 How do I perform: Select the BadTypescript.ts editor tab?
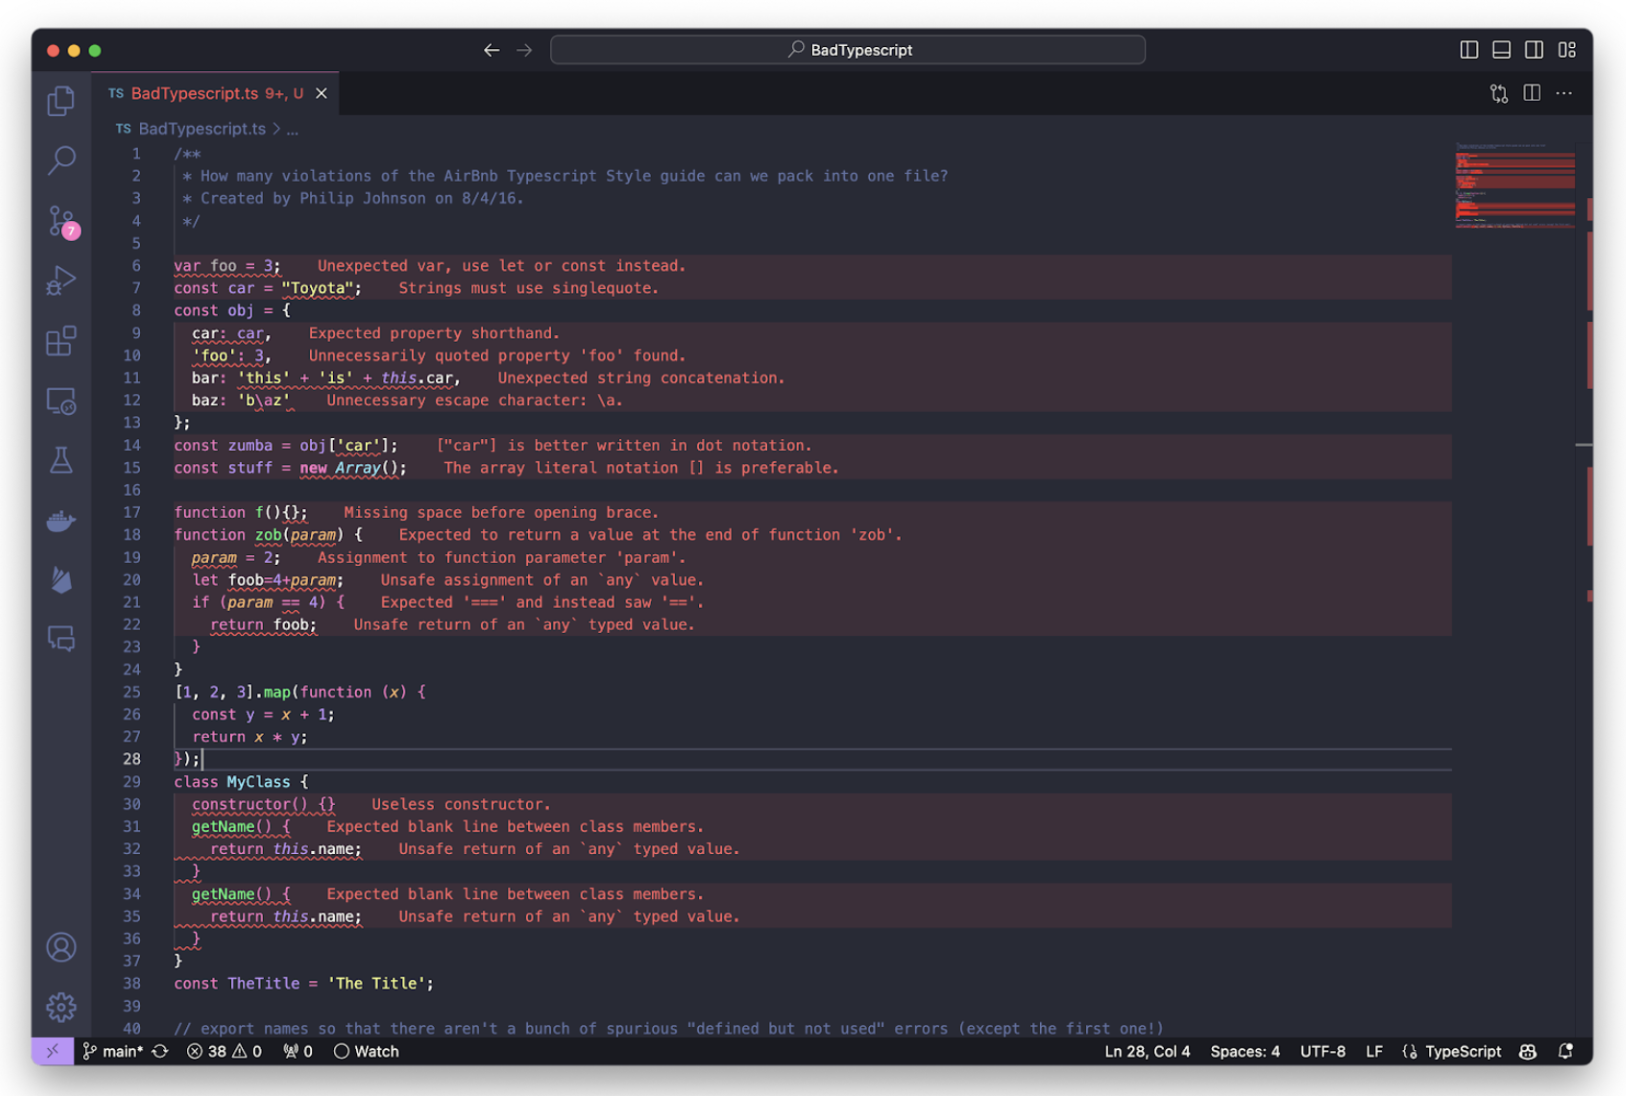[215, 93]
